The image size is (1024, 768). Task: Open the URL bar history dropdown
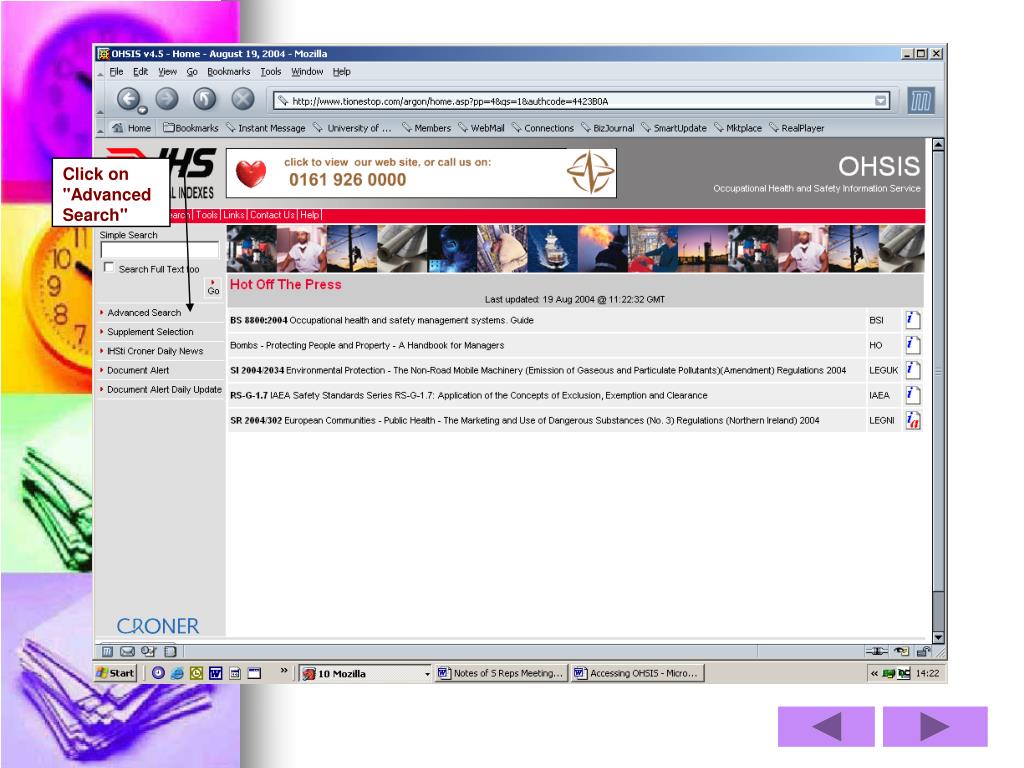(880, 101)
